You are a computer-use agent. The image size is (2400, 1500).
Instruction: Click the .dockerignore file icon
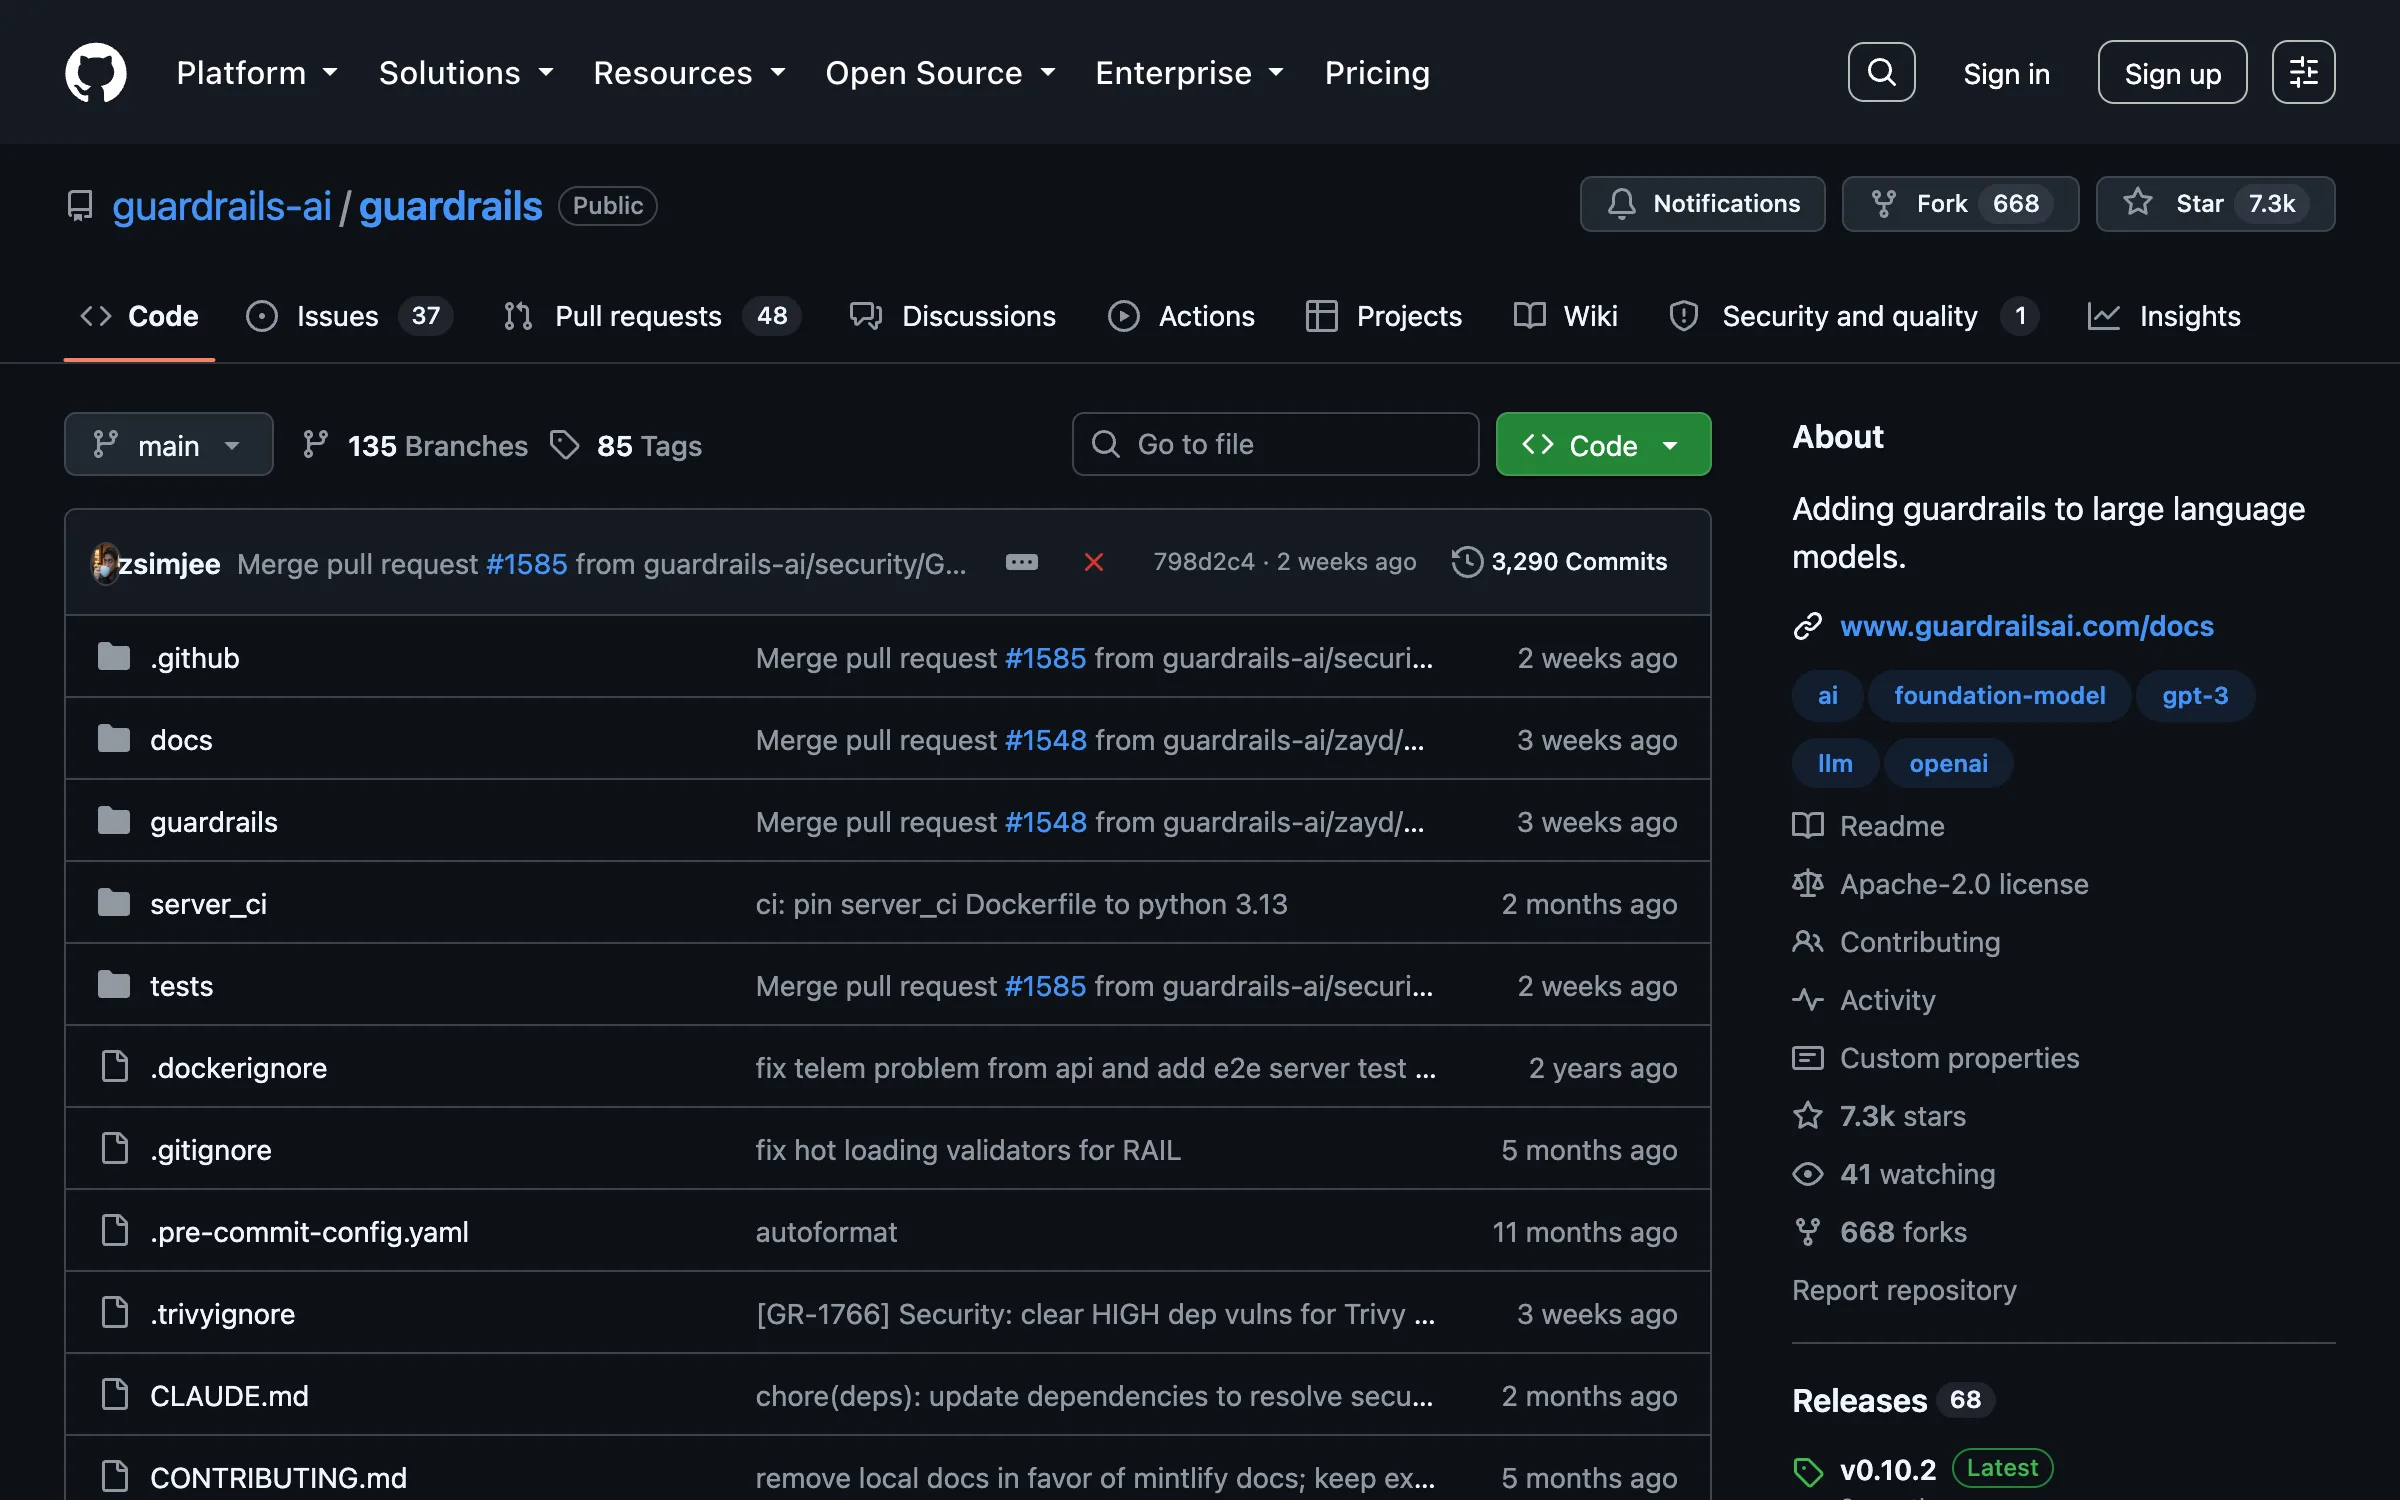click(x=115, y=1067)
